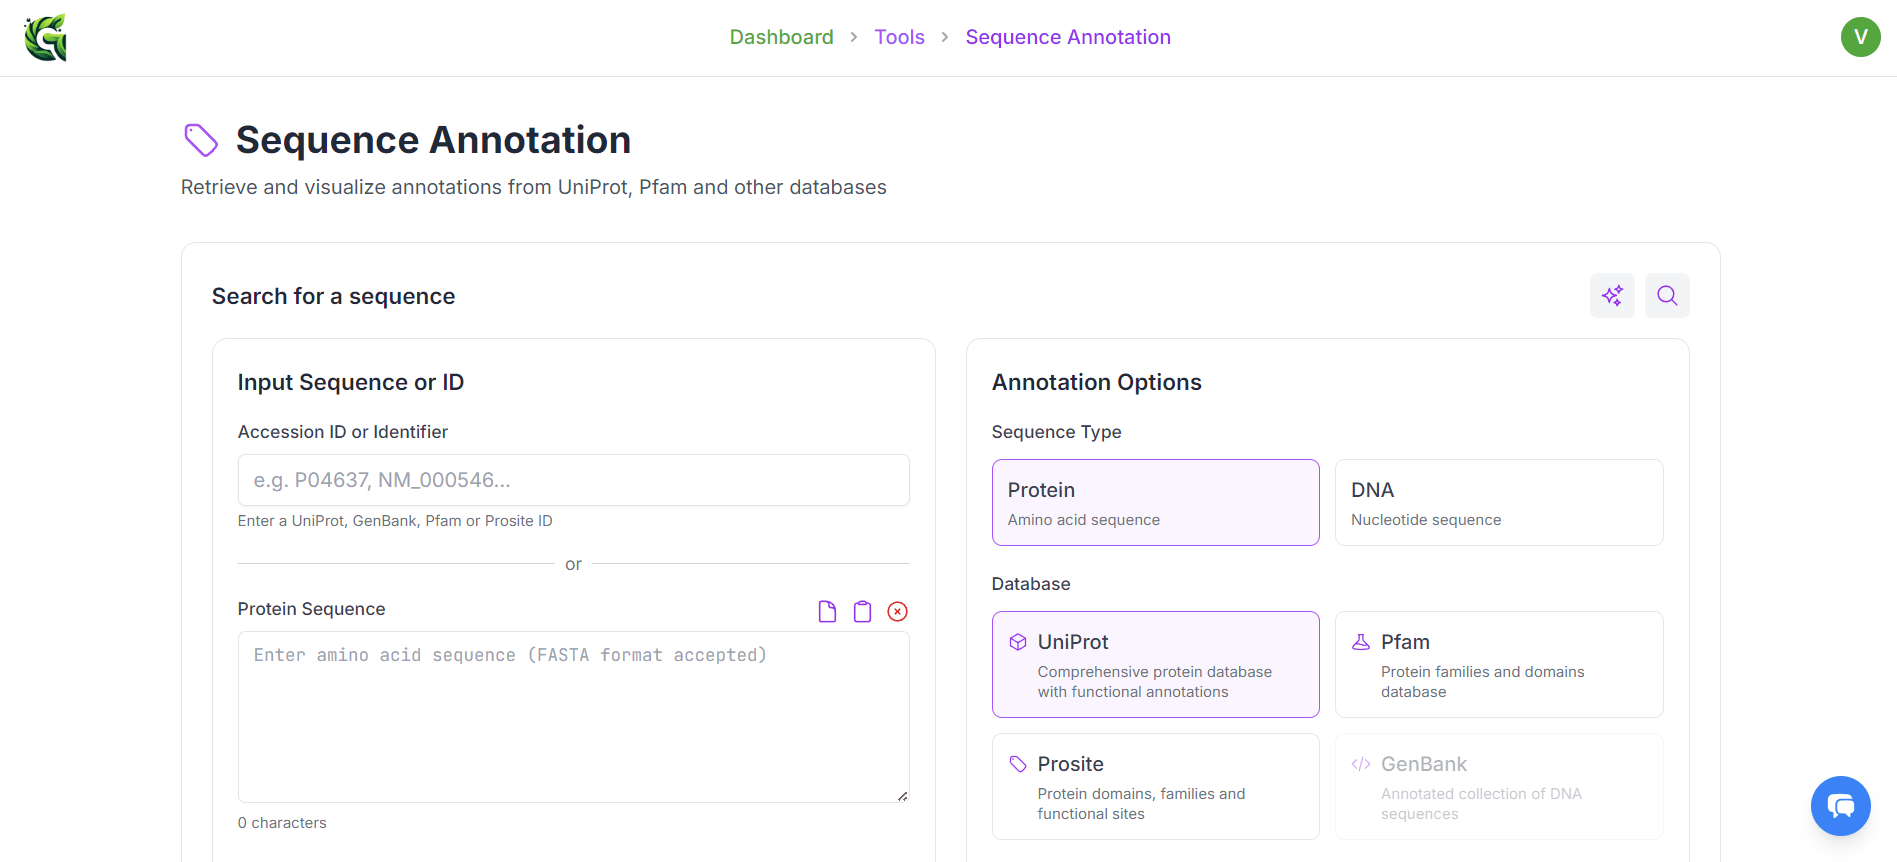Click the 'Protein Sequence' field label
The height and width of the screenshot is (862, 1897).
click(311, 609)
